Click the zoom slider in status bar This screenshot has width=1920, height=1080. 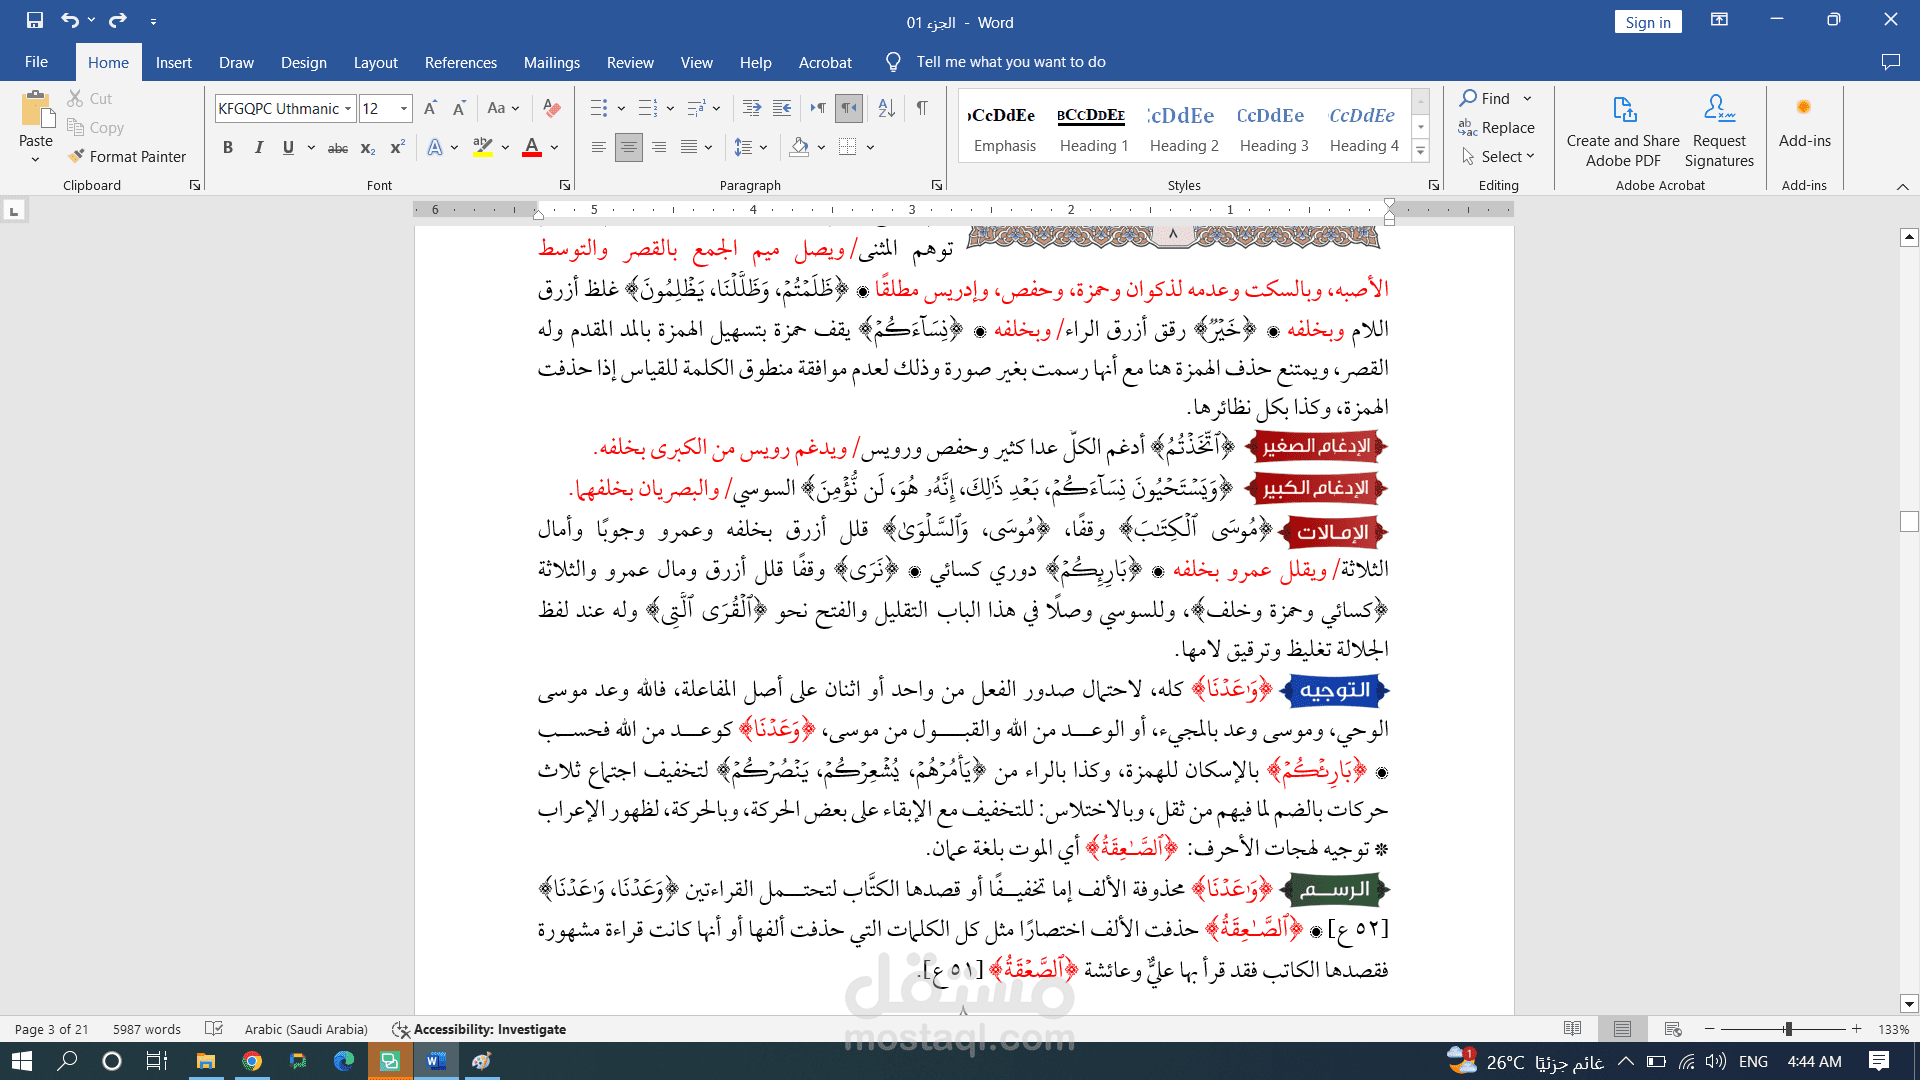[1787, 1029]
